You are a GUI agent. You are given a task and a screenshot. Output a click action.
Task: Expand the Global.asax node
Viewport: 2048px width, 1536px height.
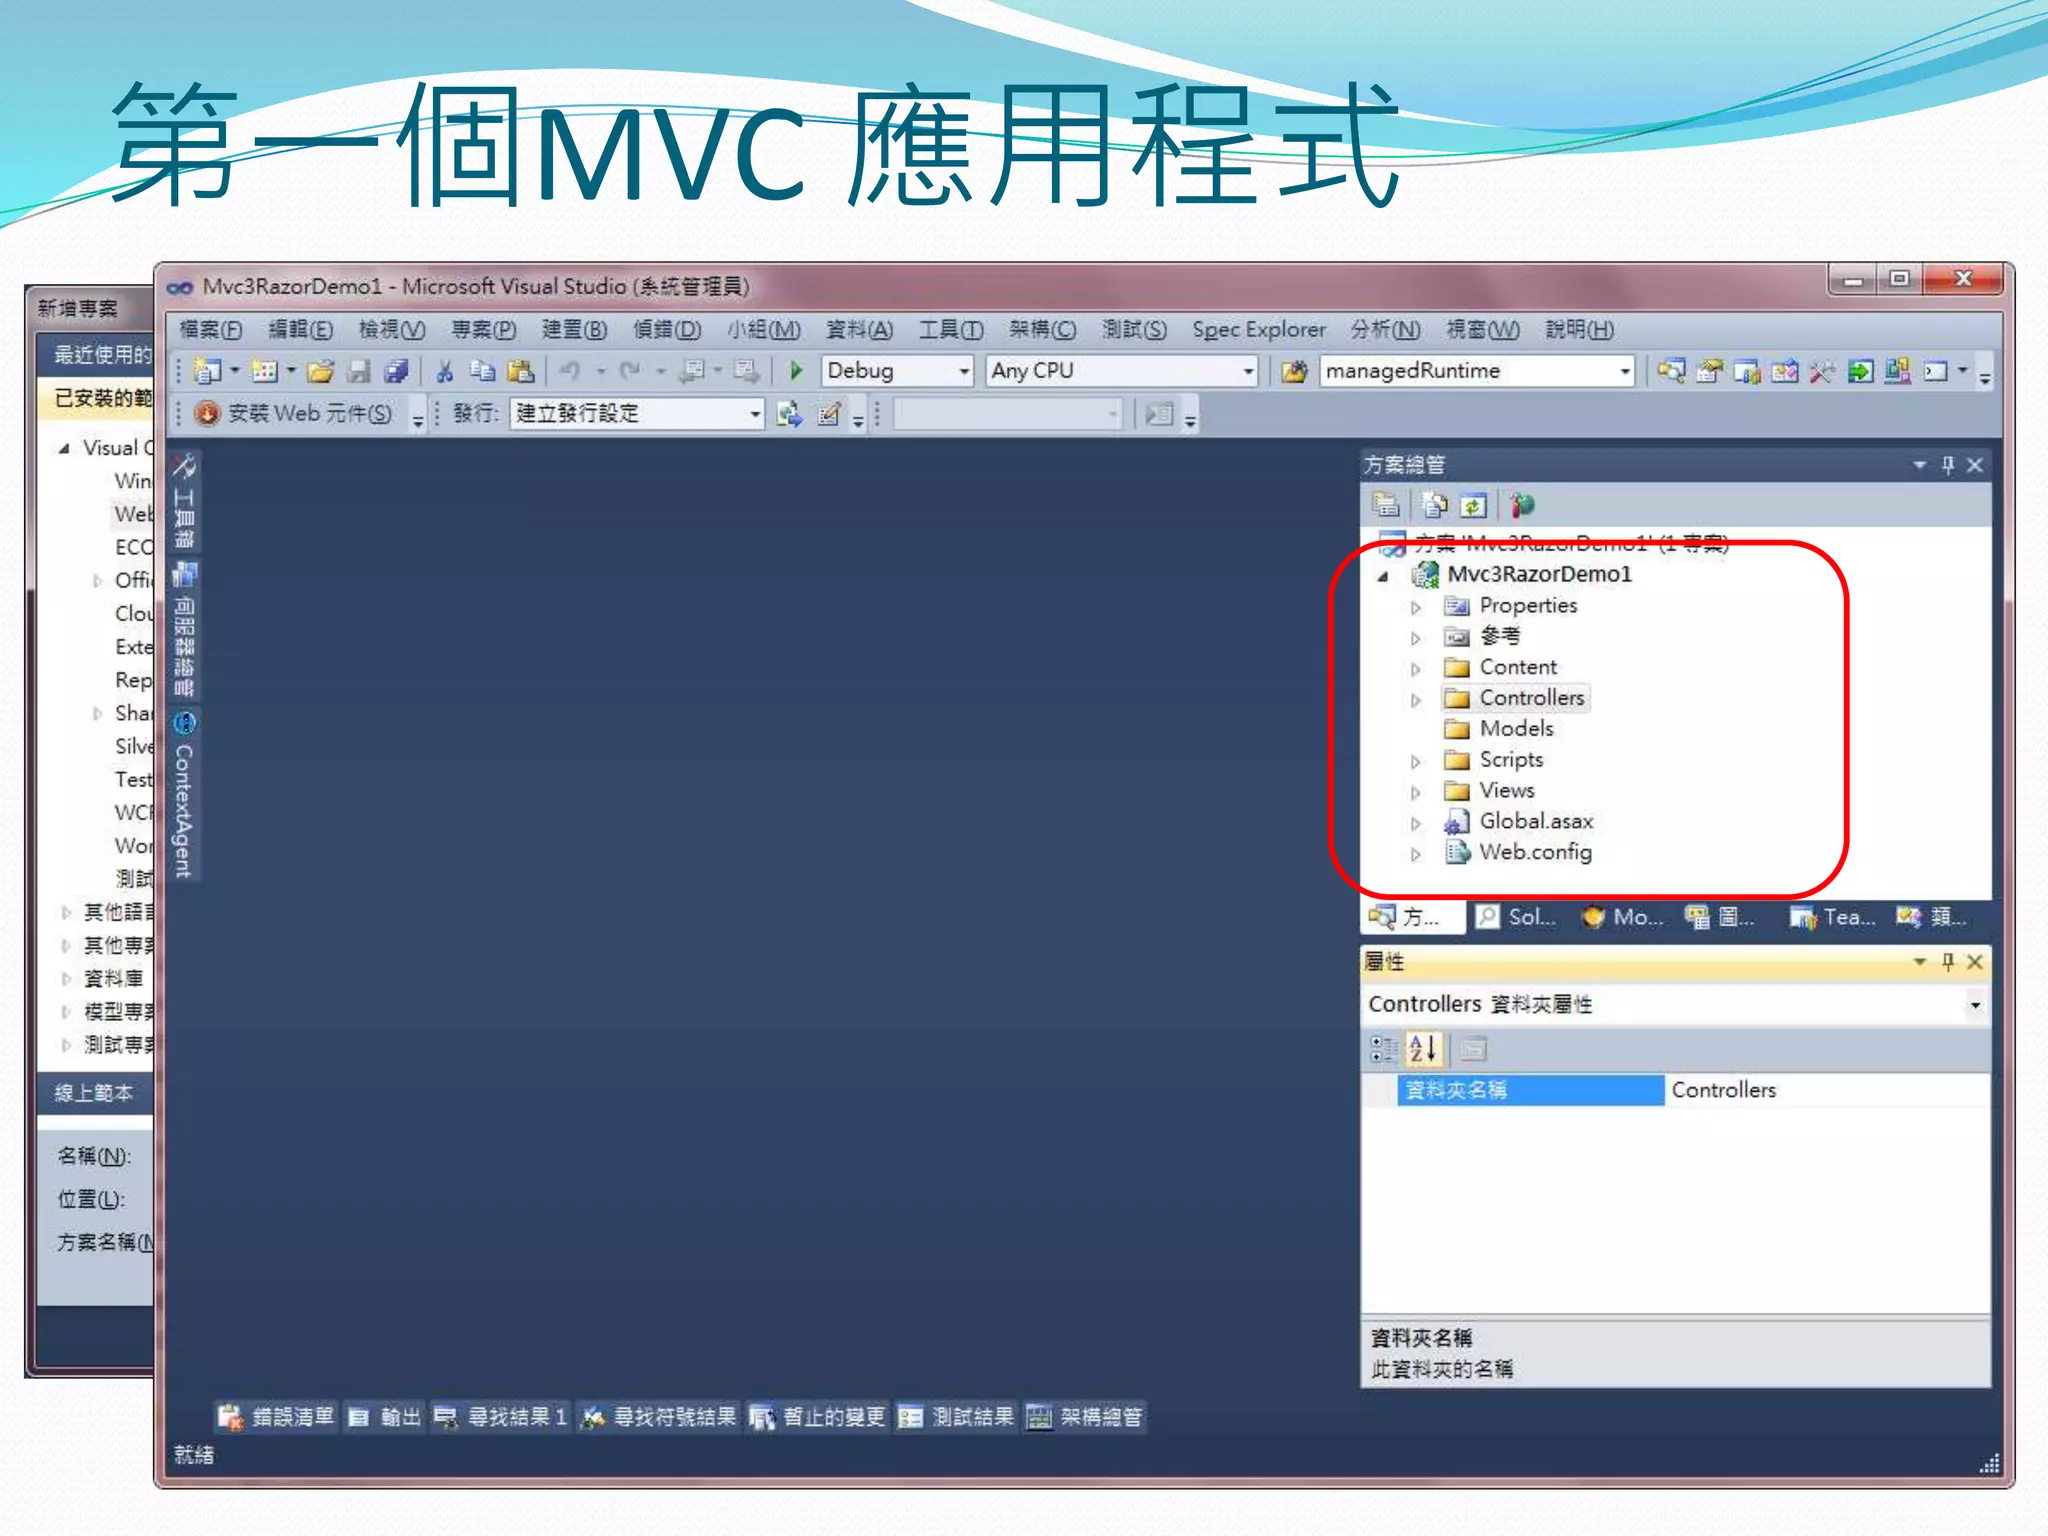click(1415, 824)
